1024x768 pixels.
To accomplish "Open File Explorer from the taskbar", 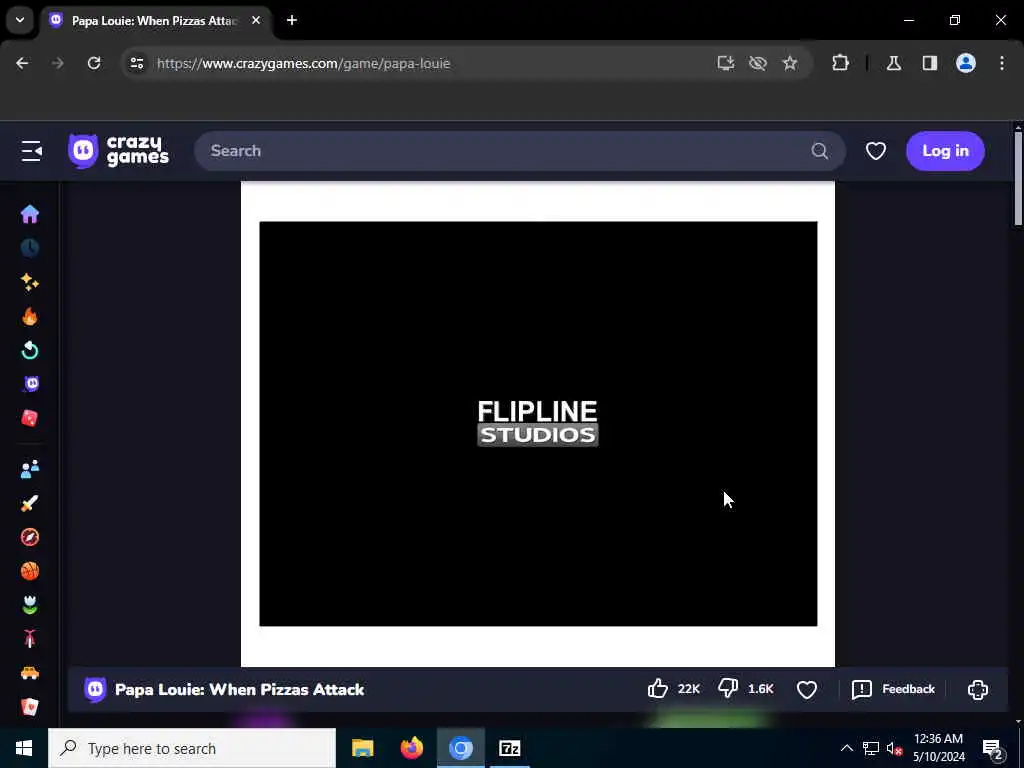I will click(362, 748).
